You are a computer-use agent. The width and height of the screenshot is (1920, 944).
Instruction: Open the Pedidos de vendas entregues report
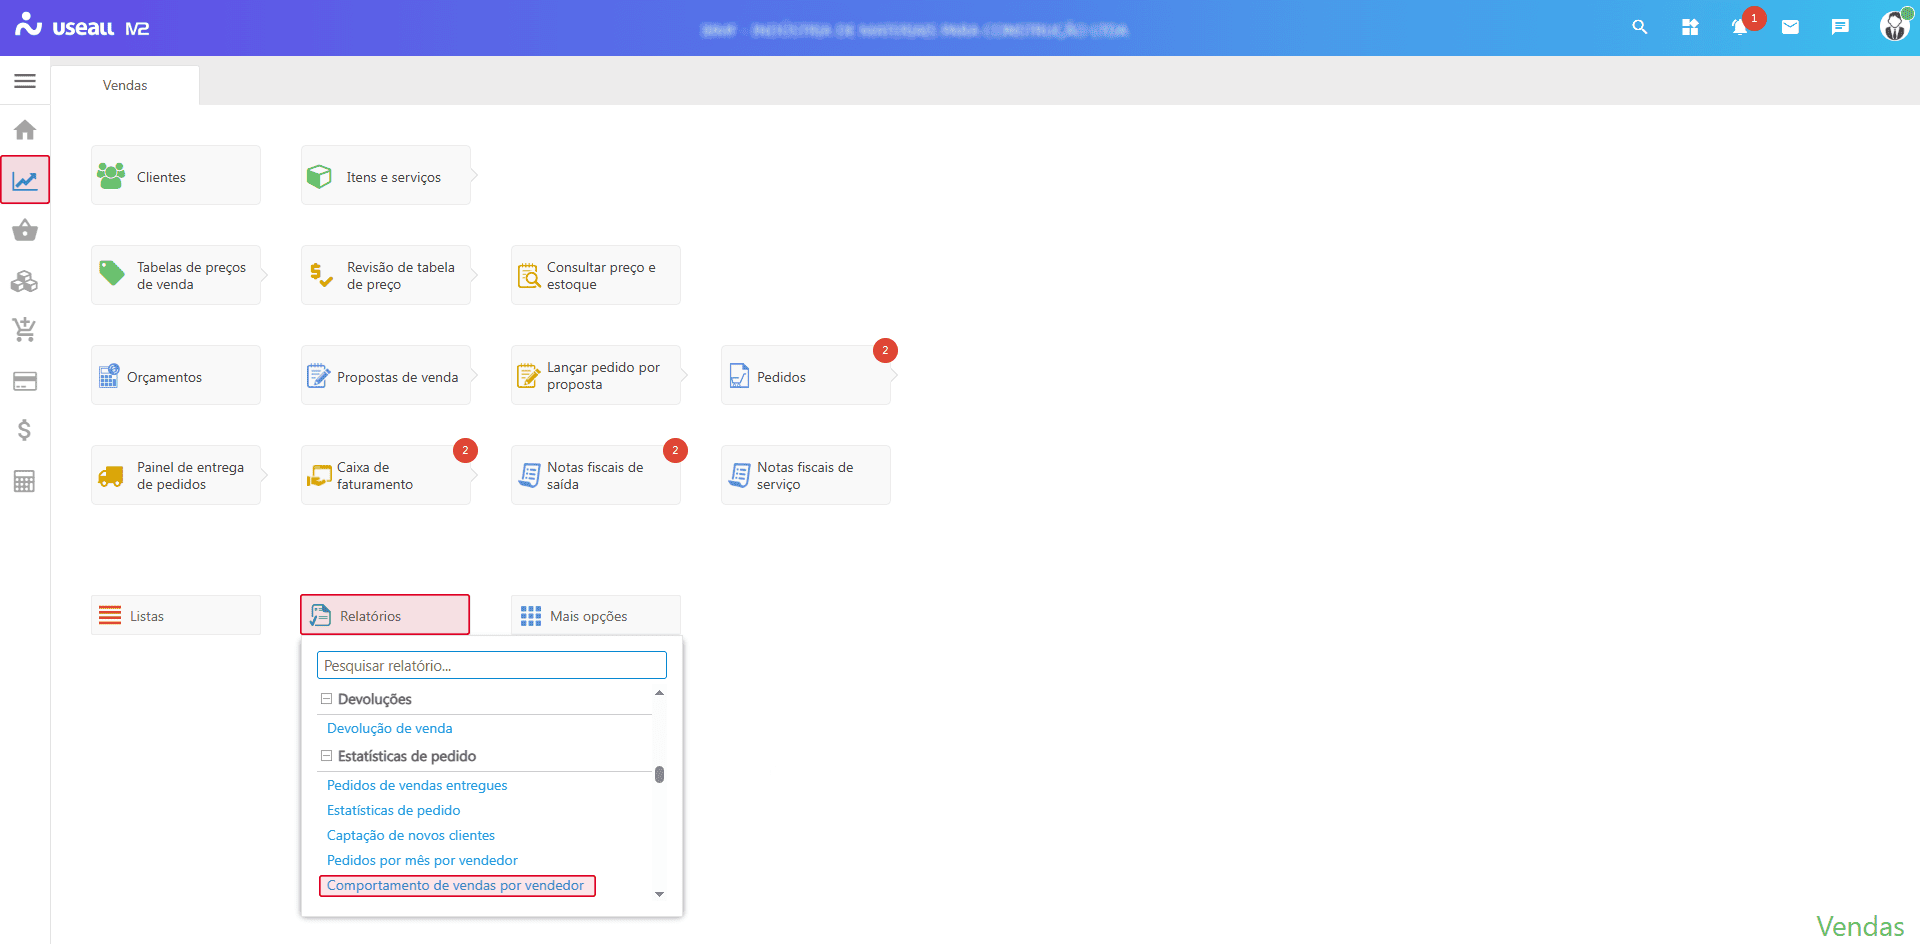(x=417, y=786)
